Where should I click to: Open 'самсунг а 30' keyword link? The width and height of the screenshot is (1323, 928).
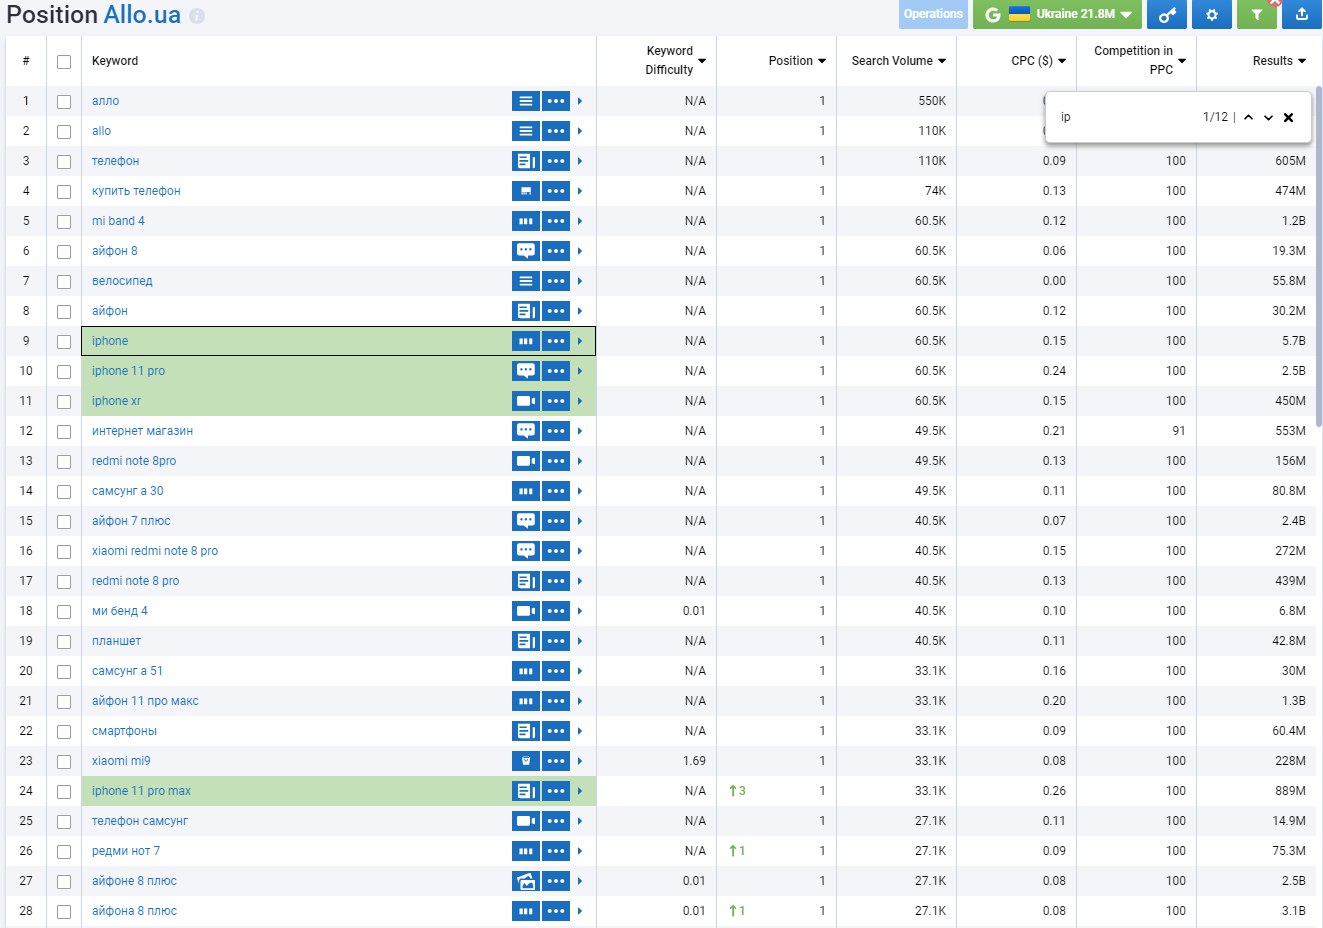tap(127, 491)
